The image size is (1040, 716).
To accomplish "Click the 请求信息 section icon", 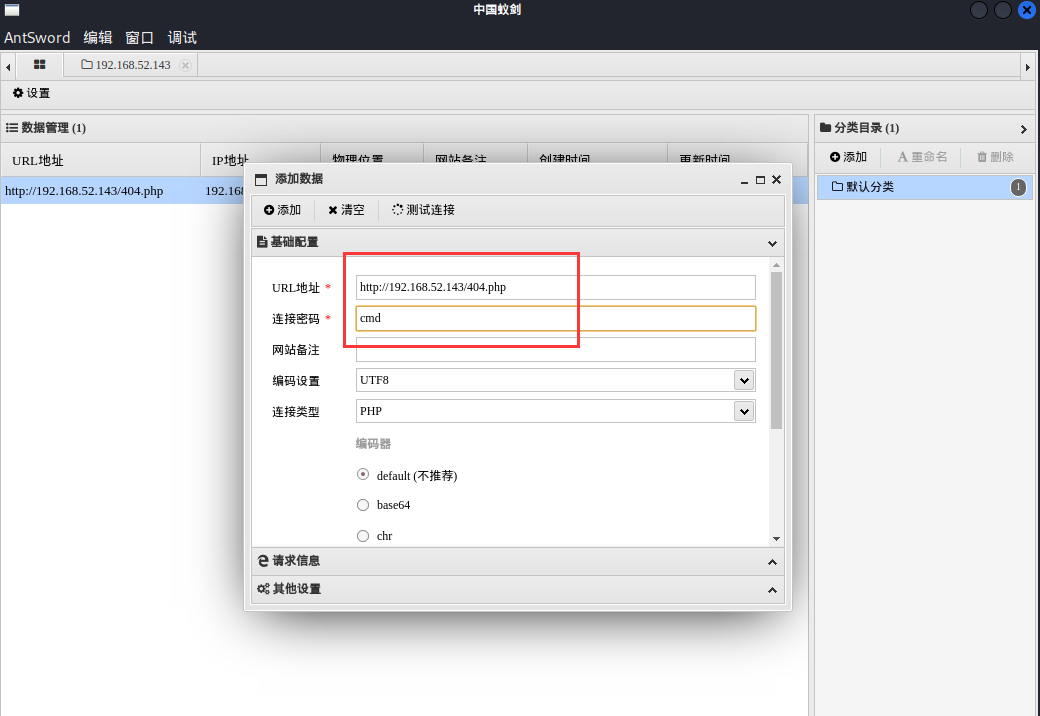I will click(x=263, y=561).
